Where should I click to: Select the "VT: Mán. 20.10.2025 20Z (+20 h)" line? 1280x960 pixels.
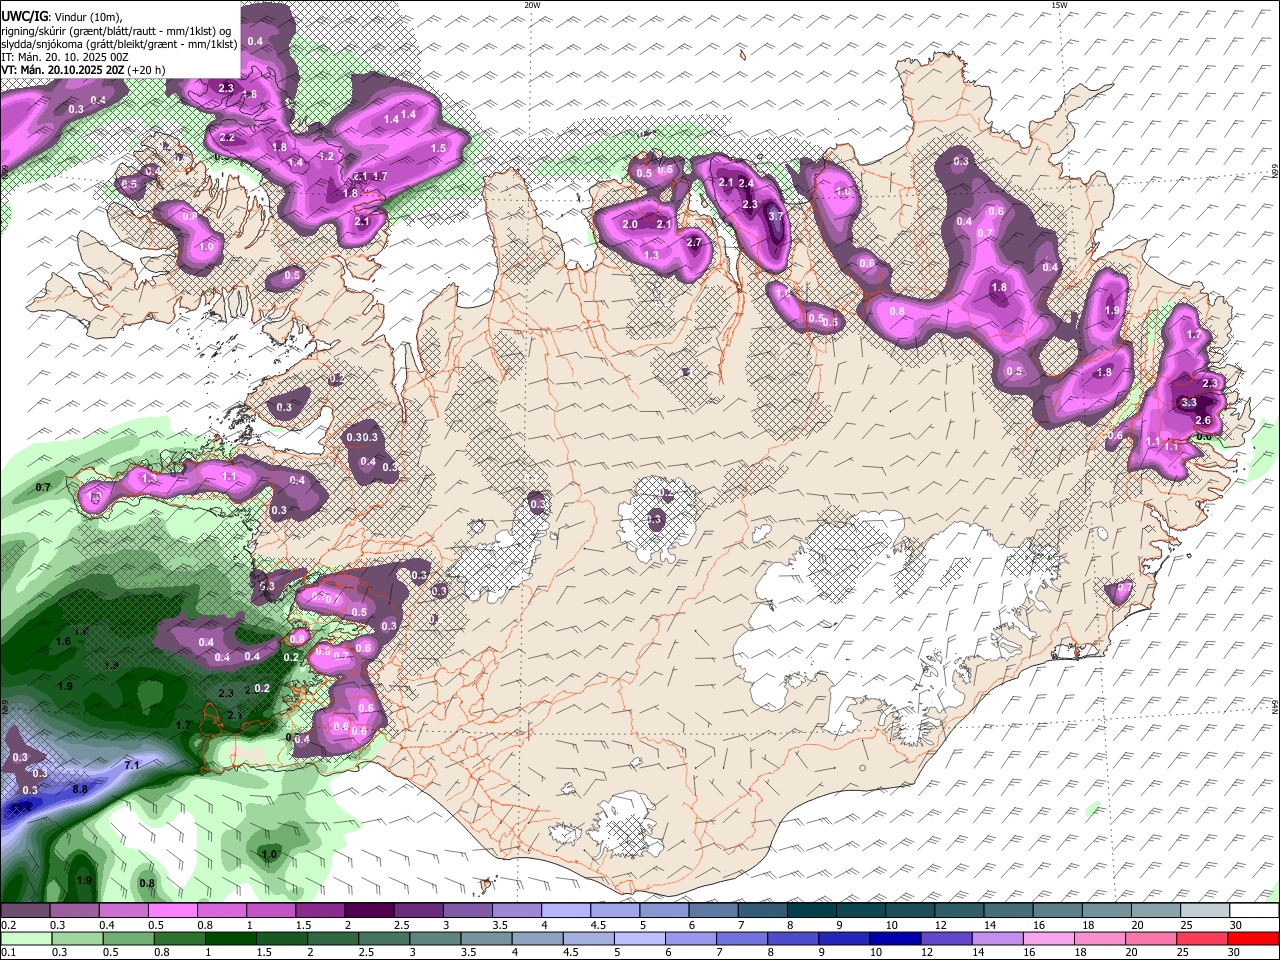coord(83,70)
